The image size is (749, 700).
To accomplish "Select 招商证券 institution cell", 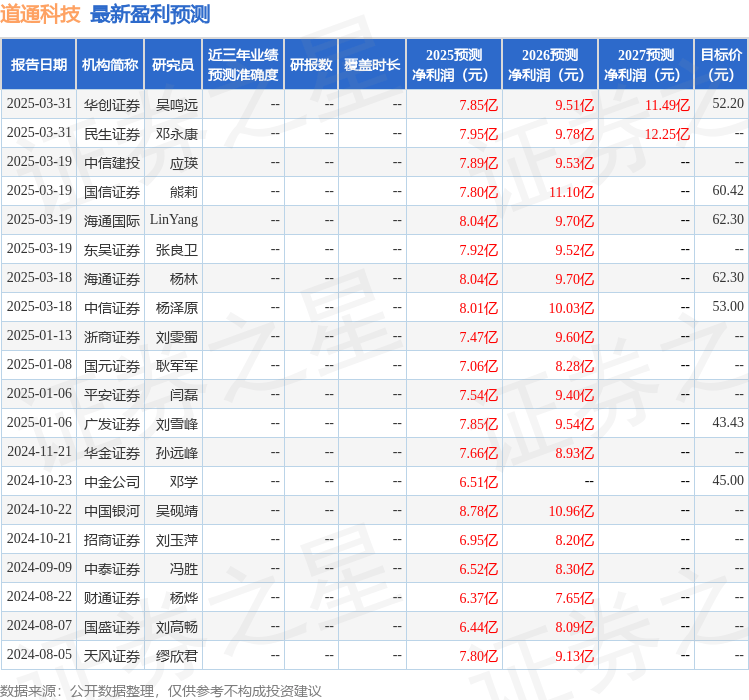I will click(x=112, y=540).
